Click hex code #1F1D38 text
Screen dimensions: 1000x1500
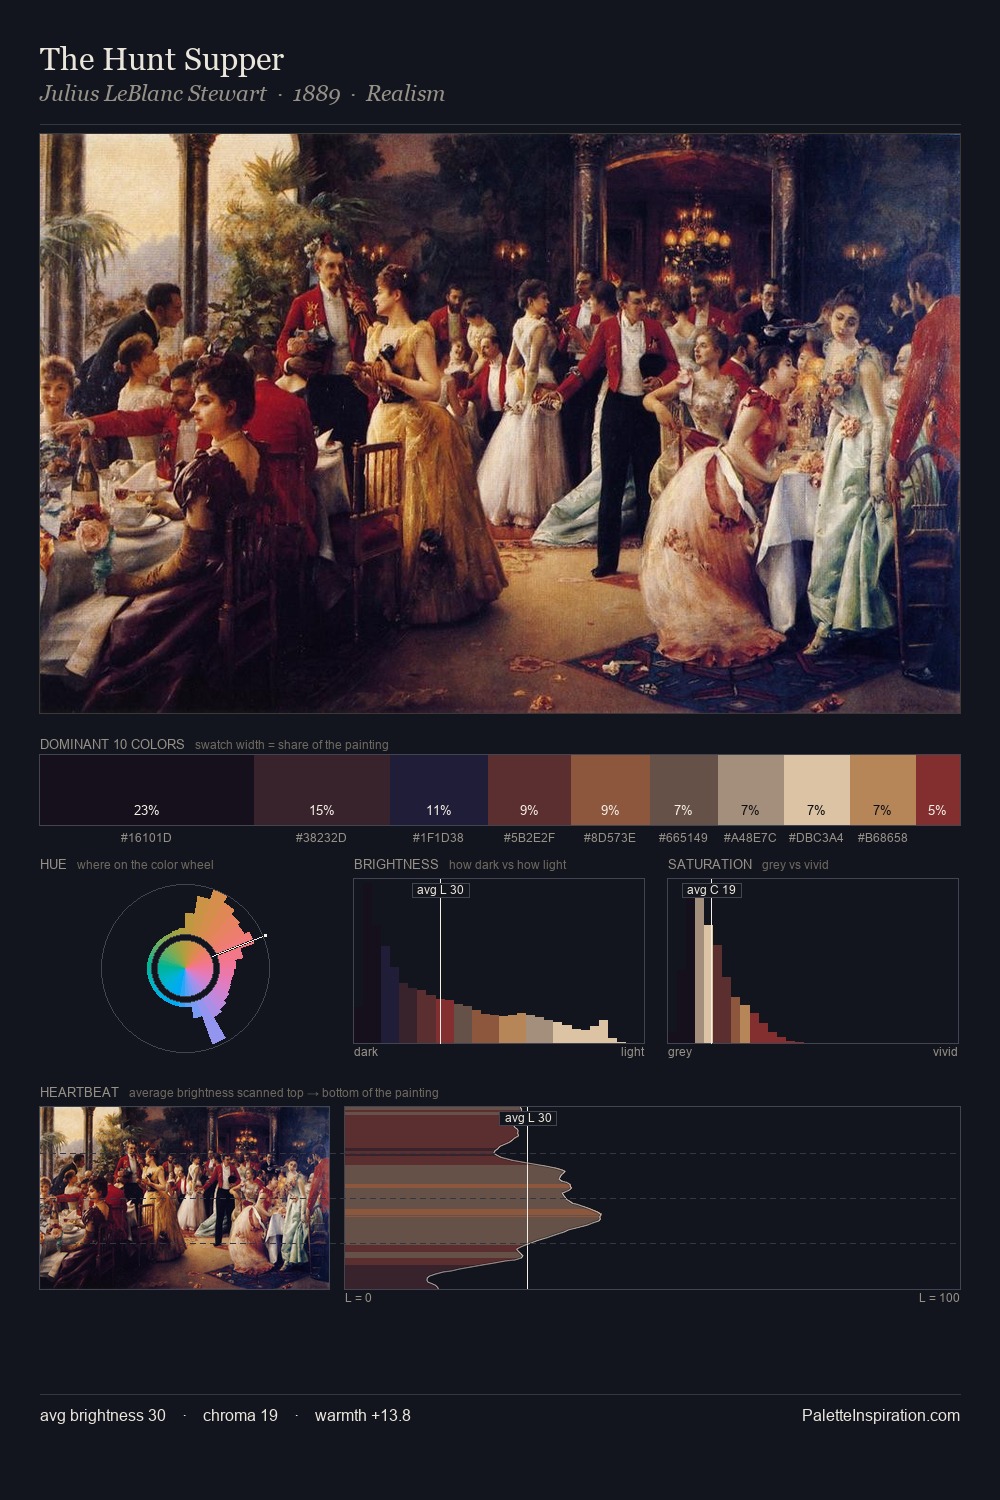438,838
